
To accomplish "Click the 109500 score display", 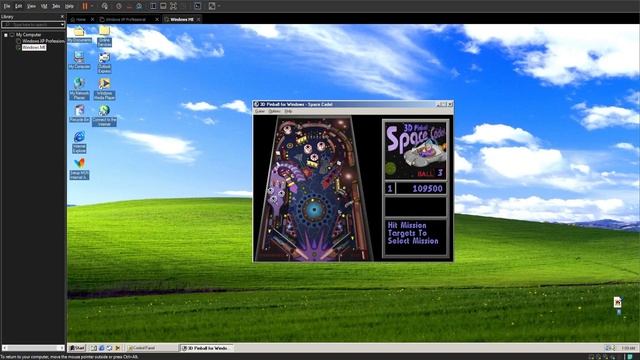I will point(421,189).
